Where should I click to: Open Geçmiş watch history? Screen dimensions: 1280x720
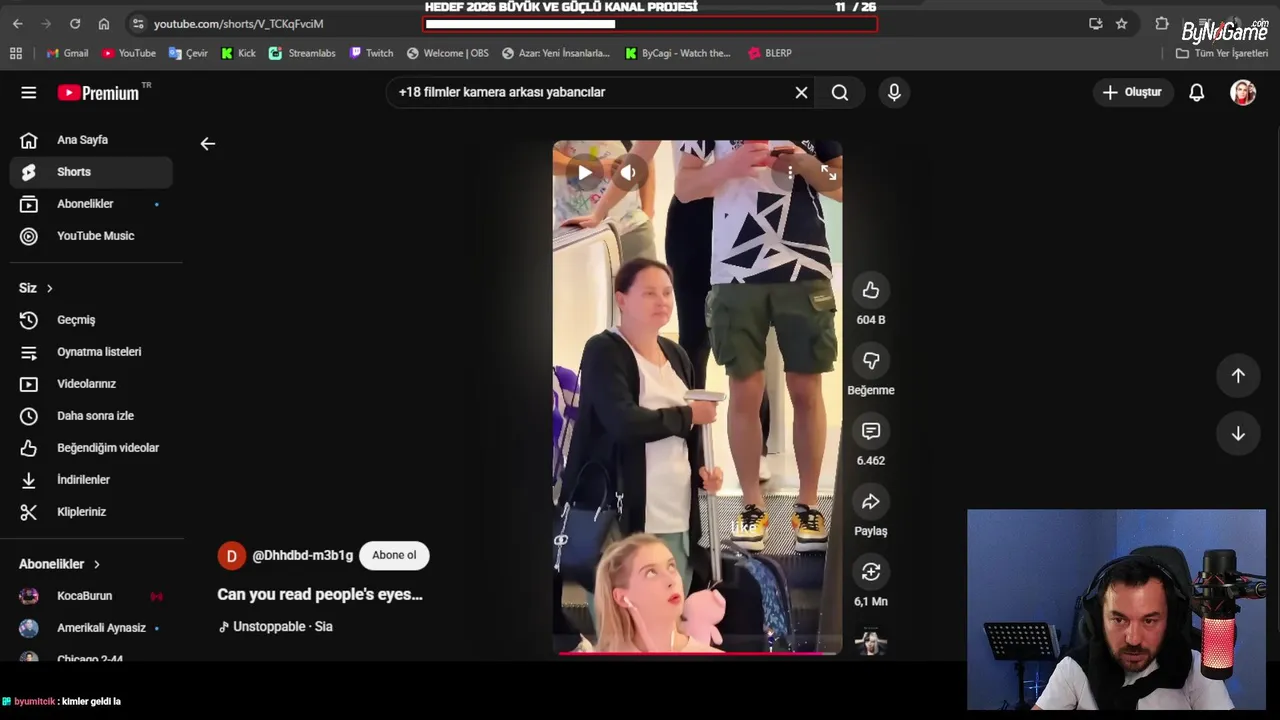click(x=91, y=320)
